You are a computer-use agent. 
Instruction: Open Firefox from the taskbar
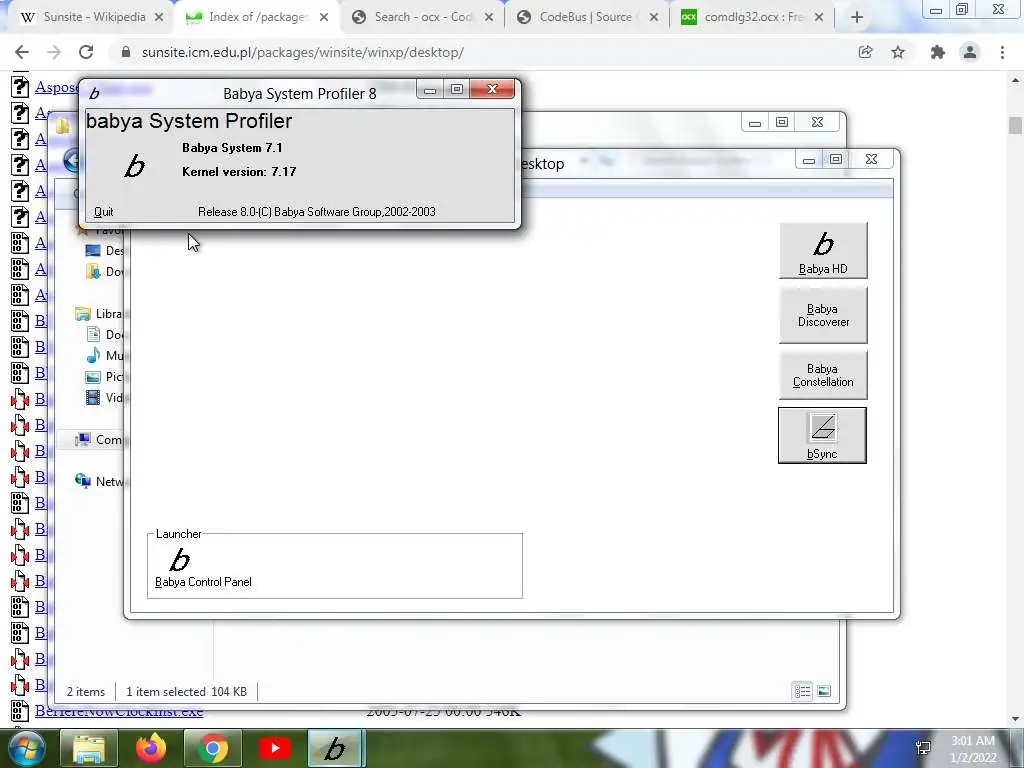tap(151, 748)
